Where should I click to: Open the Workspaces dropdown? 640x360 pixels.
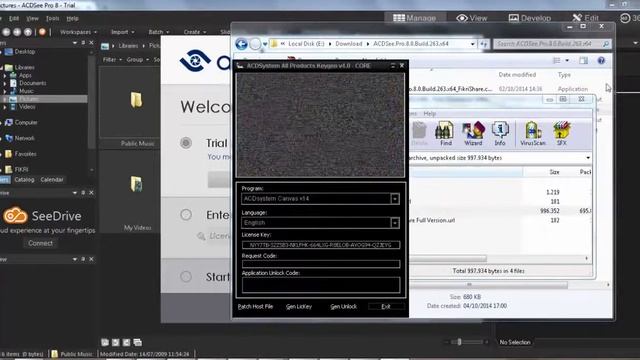[78, 32]
